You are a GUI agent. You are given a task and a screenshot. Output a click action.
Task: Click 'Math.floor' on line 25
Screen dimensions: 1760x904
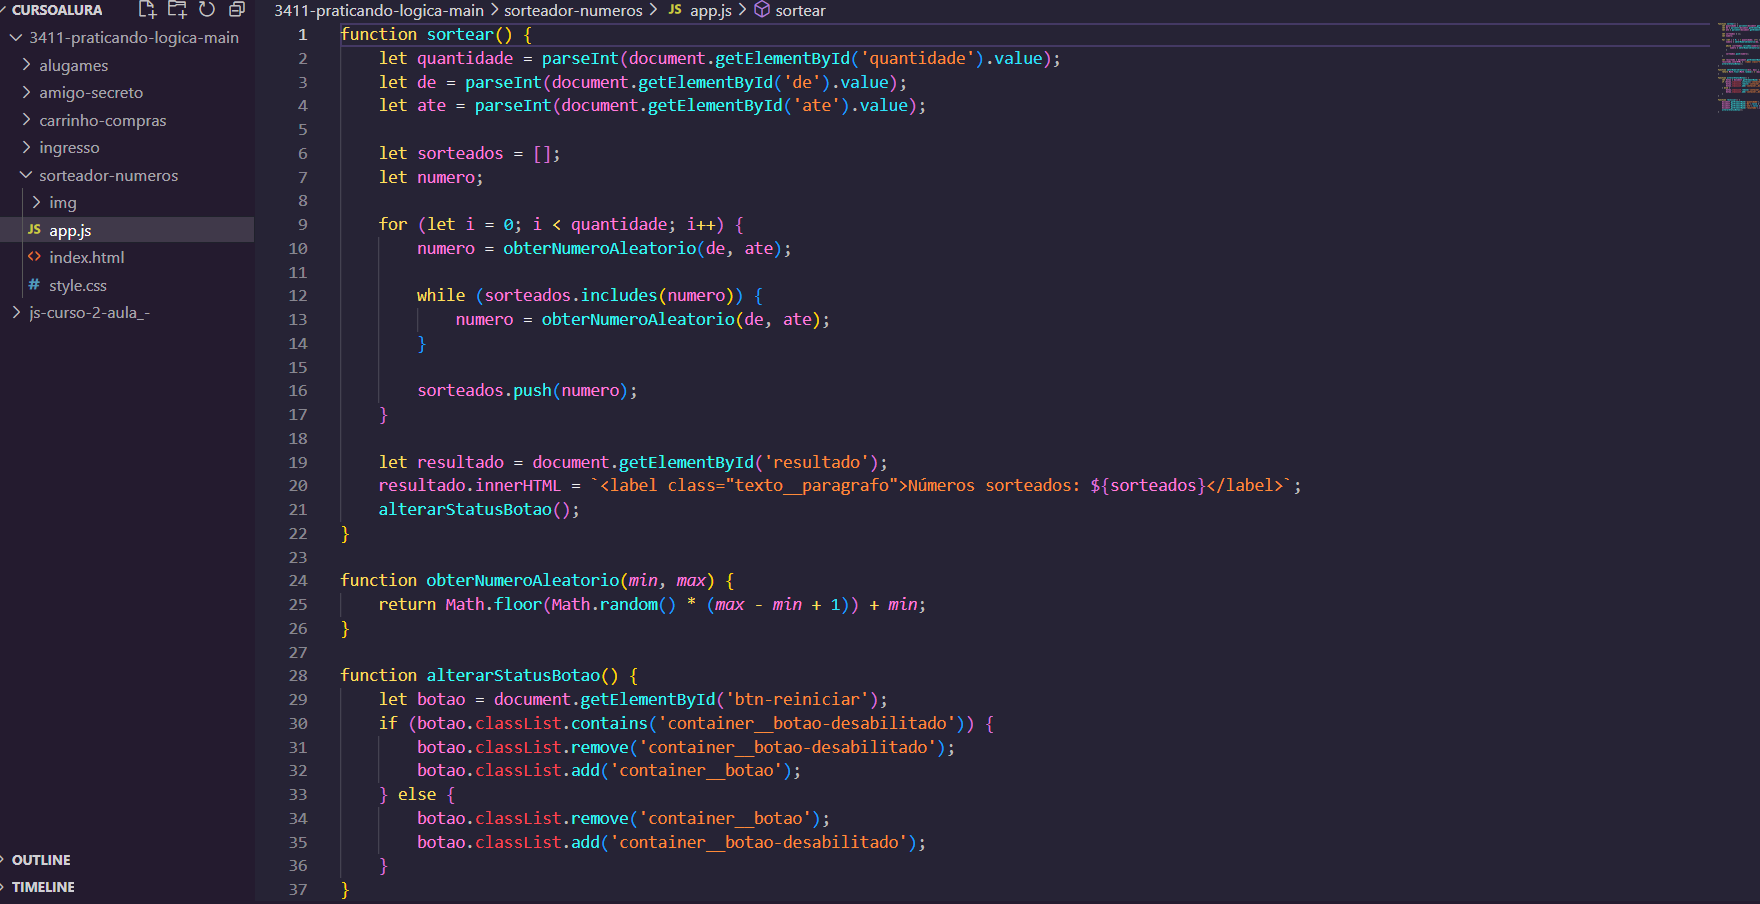coord(493,604)
